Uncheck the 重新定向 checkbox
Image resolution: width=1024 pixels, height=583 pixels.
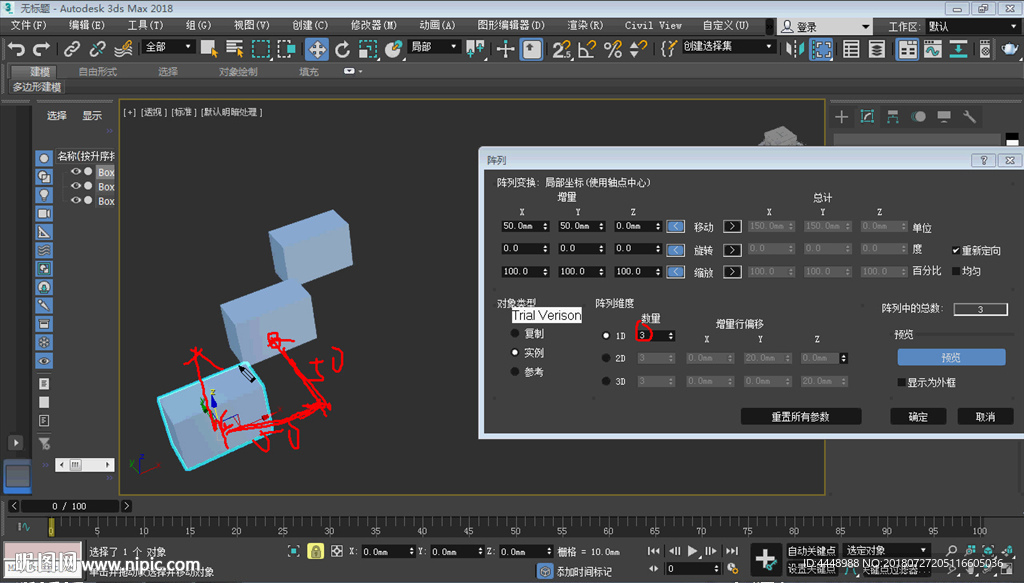pos(956,251)
